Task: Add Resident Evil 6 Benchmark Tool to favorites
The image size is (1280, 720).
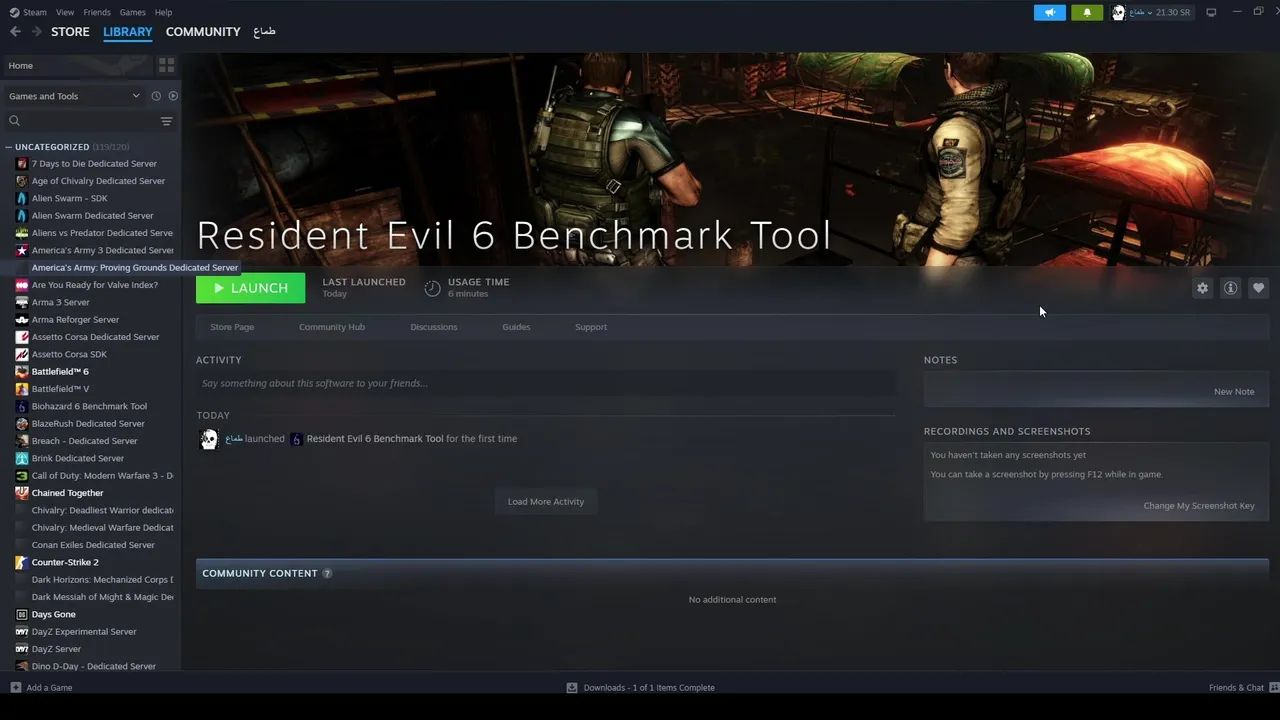Action: (x=1258, y=288)
